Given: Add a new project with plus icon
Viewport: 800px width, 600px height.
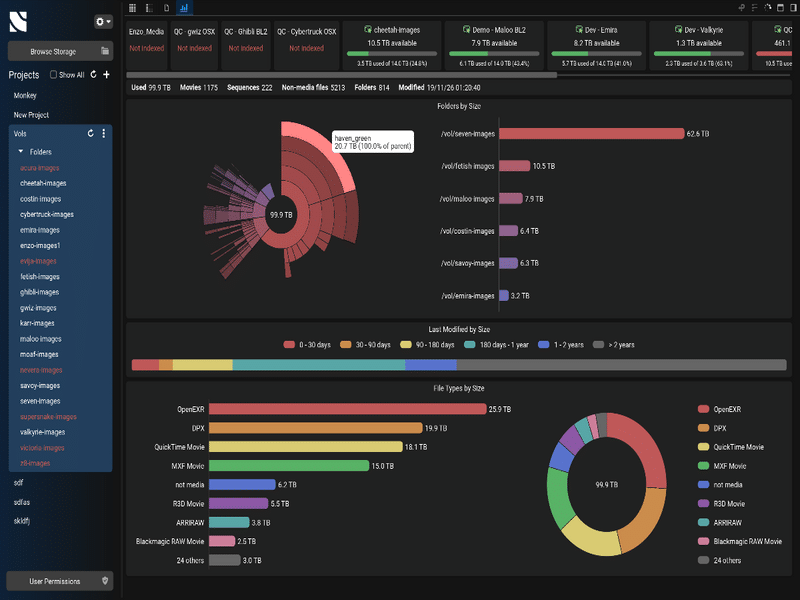Looking at the screenshot, I should [x=106, y=75].
